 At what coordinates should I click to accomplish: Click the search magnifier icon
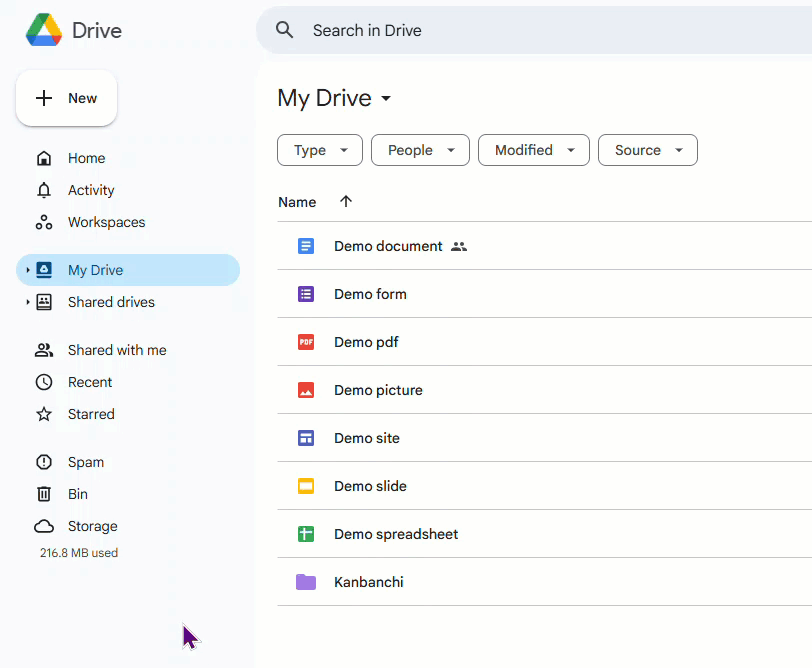click(284, 30)
